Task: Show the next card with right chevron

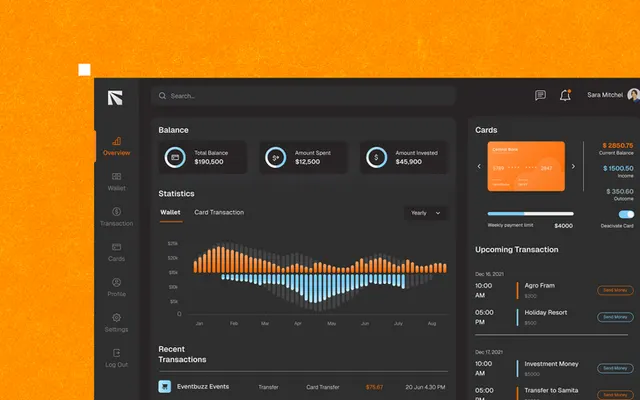Action: (x=573, y=166)
